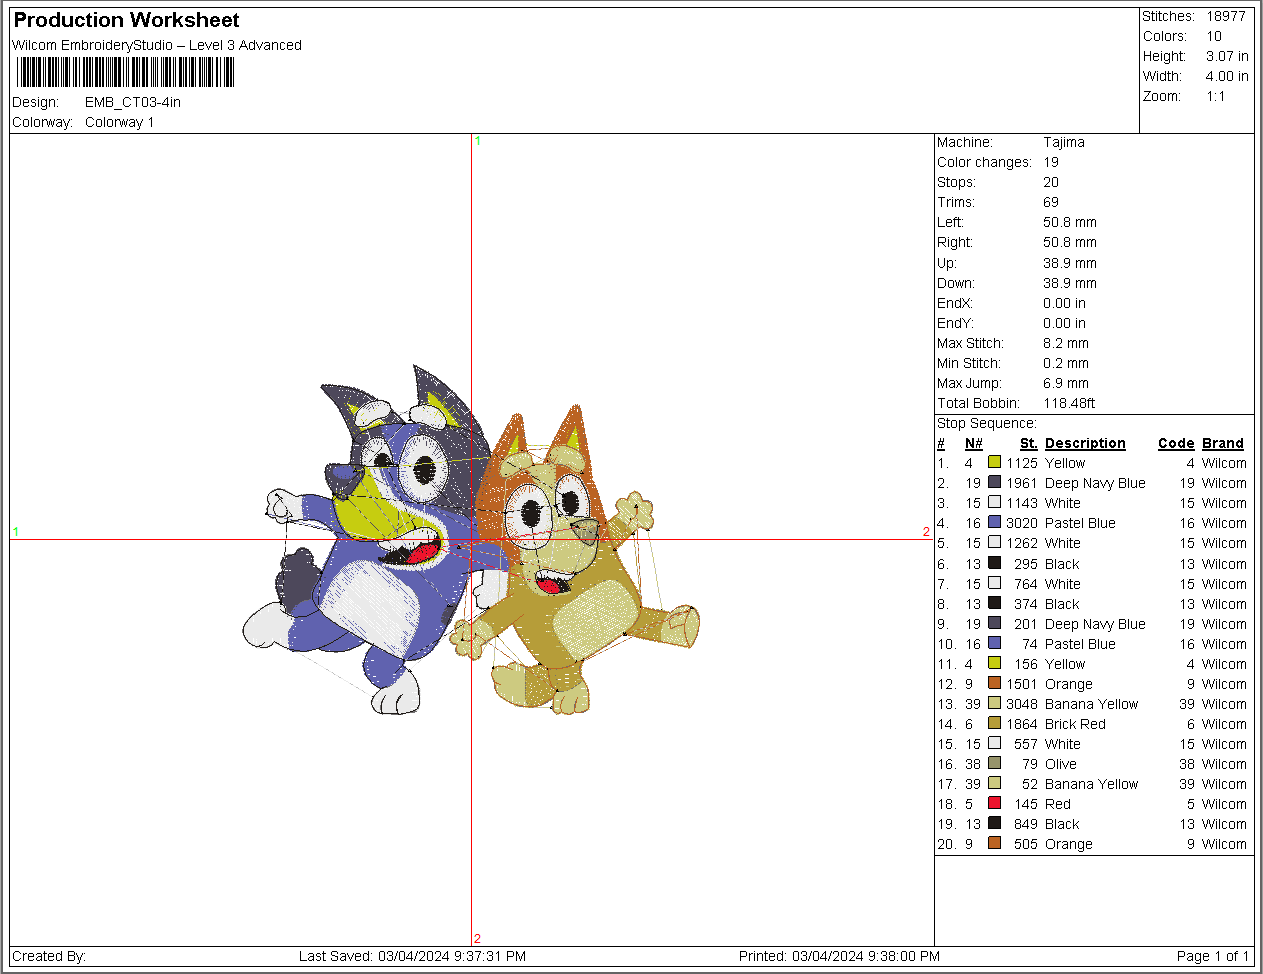Click the Color changes label
The height and width of the screenshot is (974, 1263).
[x=984, y=162]
